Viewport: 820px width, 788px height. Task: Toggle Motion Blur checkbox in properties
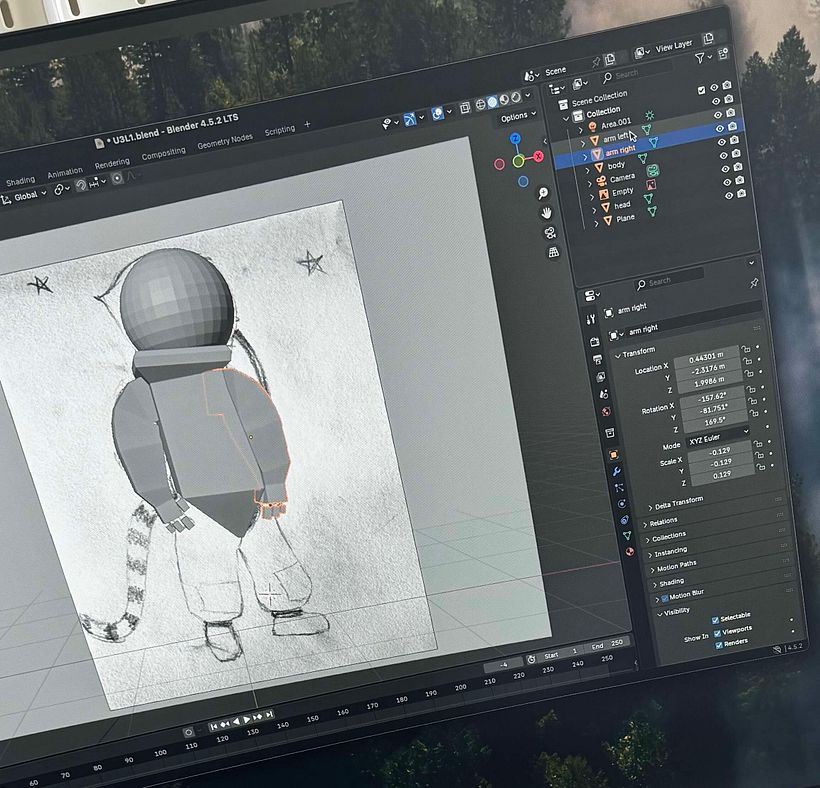[x=664, y=597]
